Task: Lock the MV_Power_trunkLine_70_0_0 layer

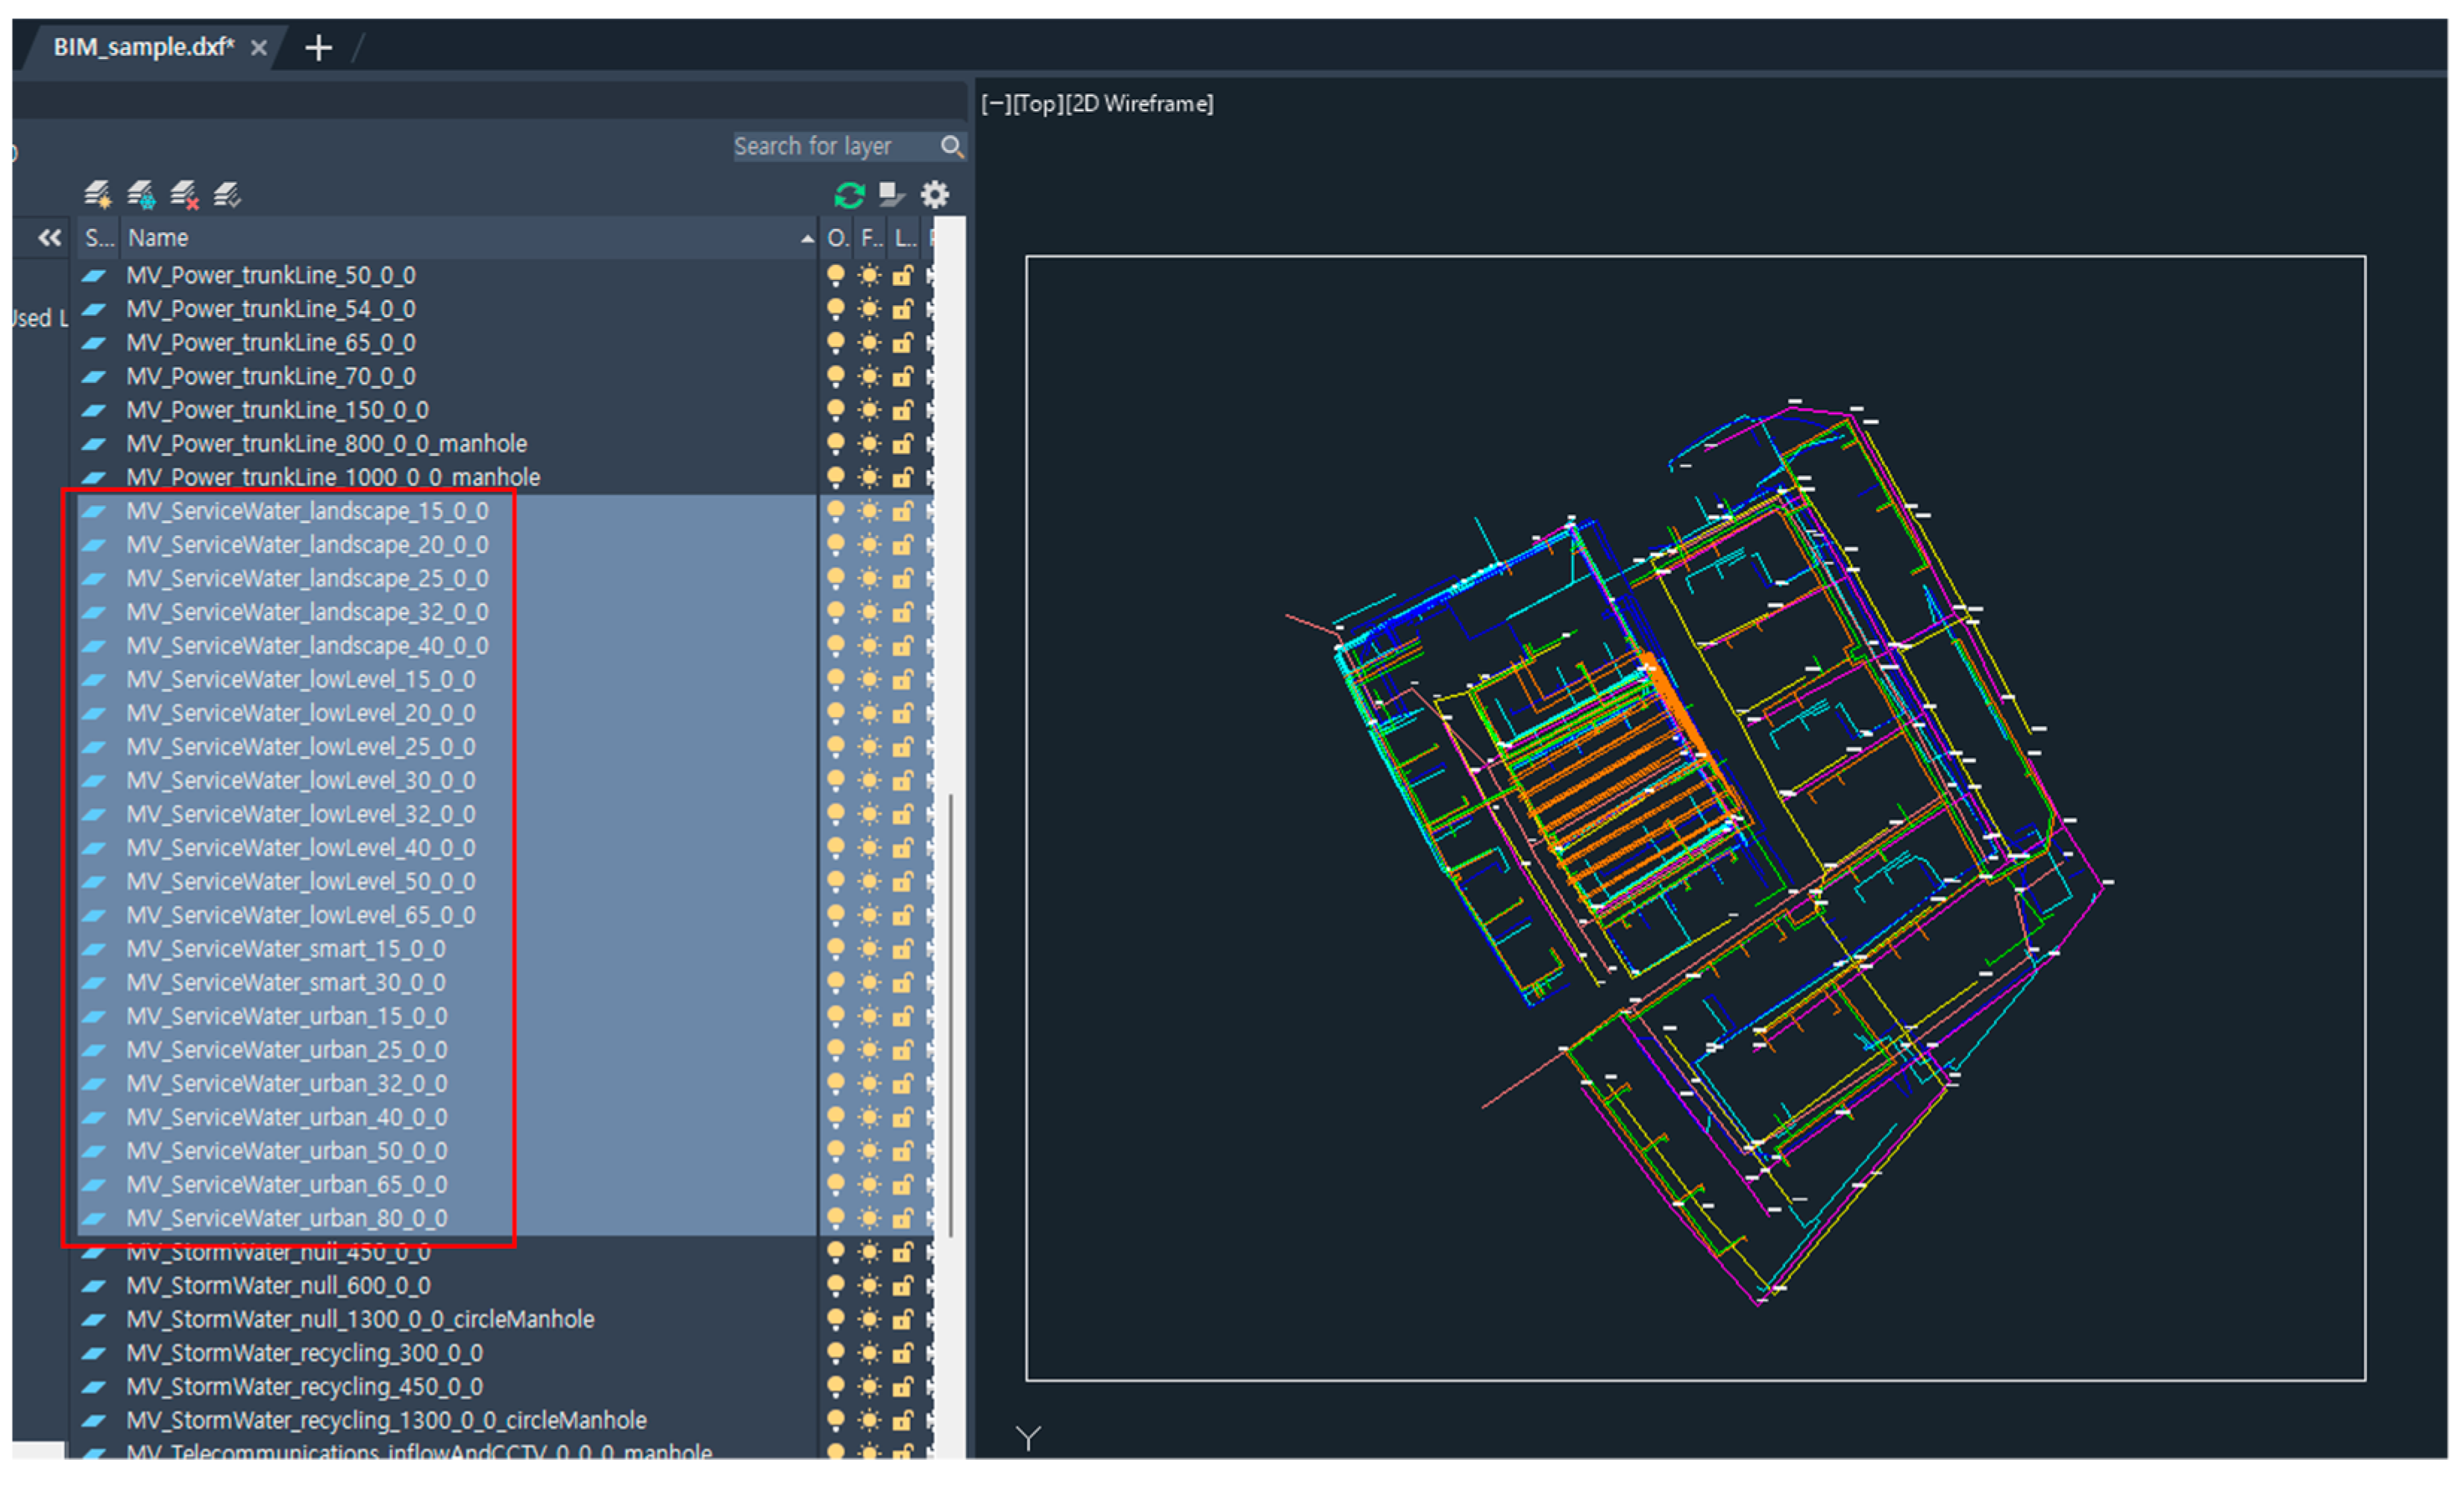Action: [902, 377]
